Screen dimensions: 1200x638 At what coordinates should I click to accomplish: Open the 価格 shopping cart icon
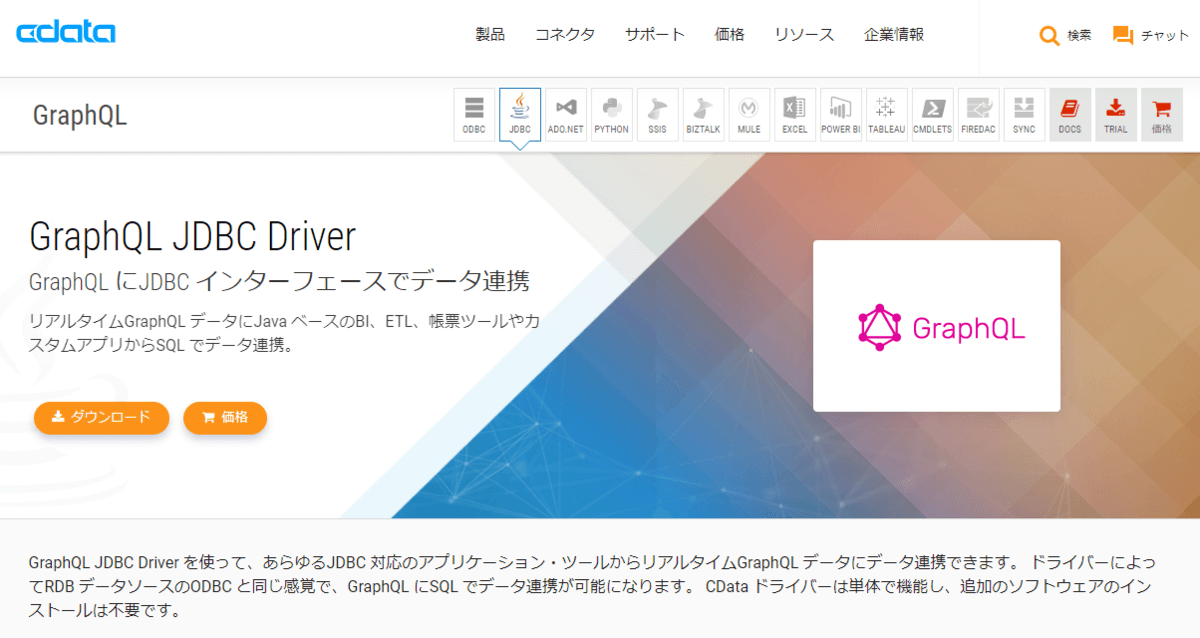click(x=1162, y=113)
